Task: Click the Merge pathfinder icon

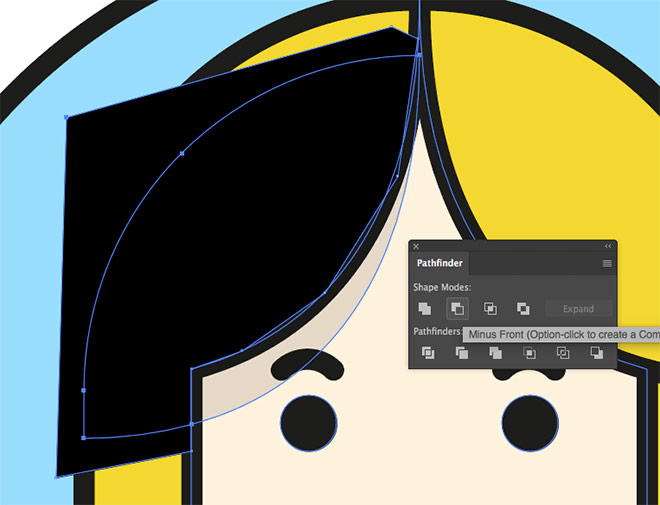Action: [x=495, y=353]
